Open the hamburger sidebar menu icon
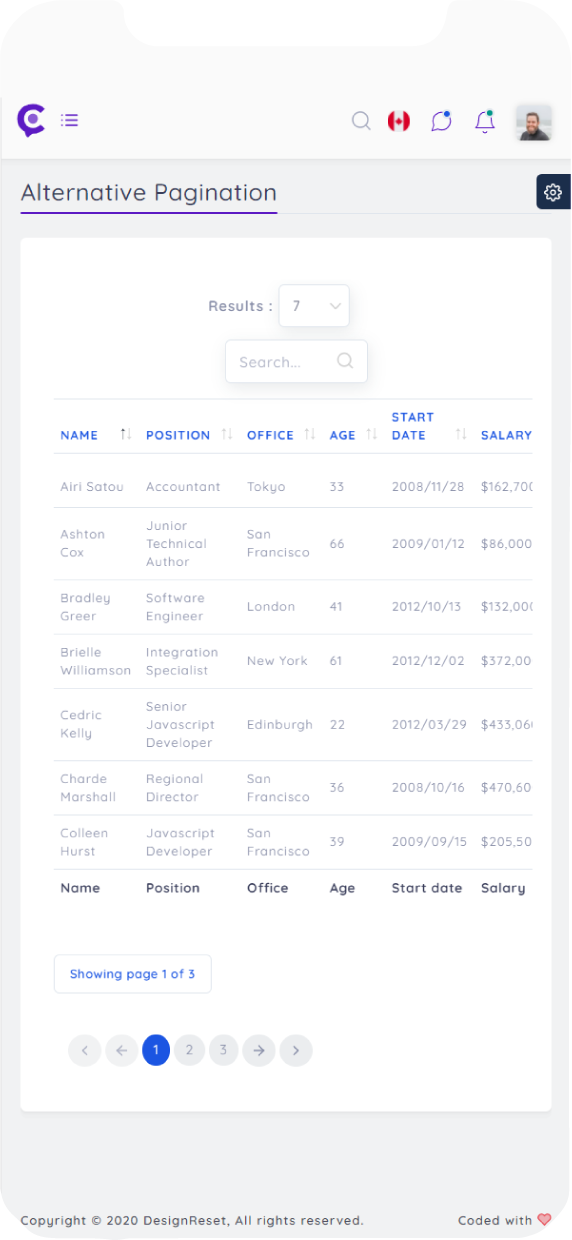 coord(69,120)
